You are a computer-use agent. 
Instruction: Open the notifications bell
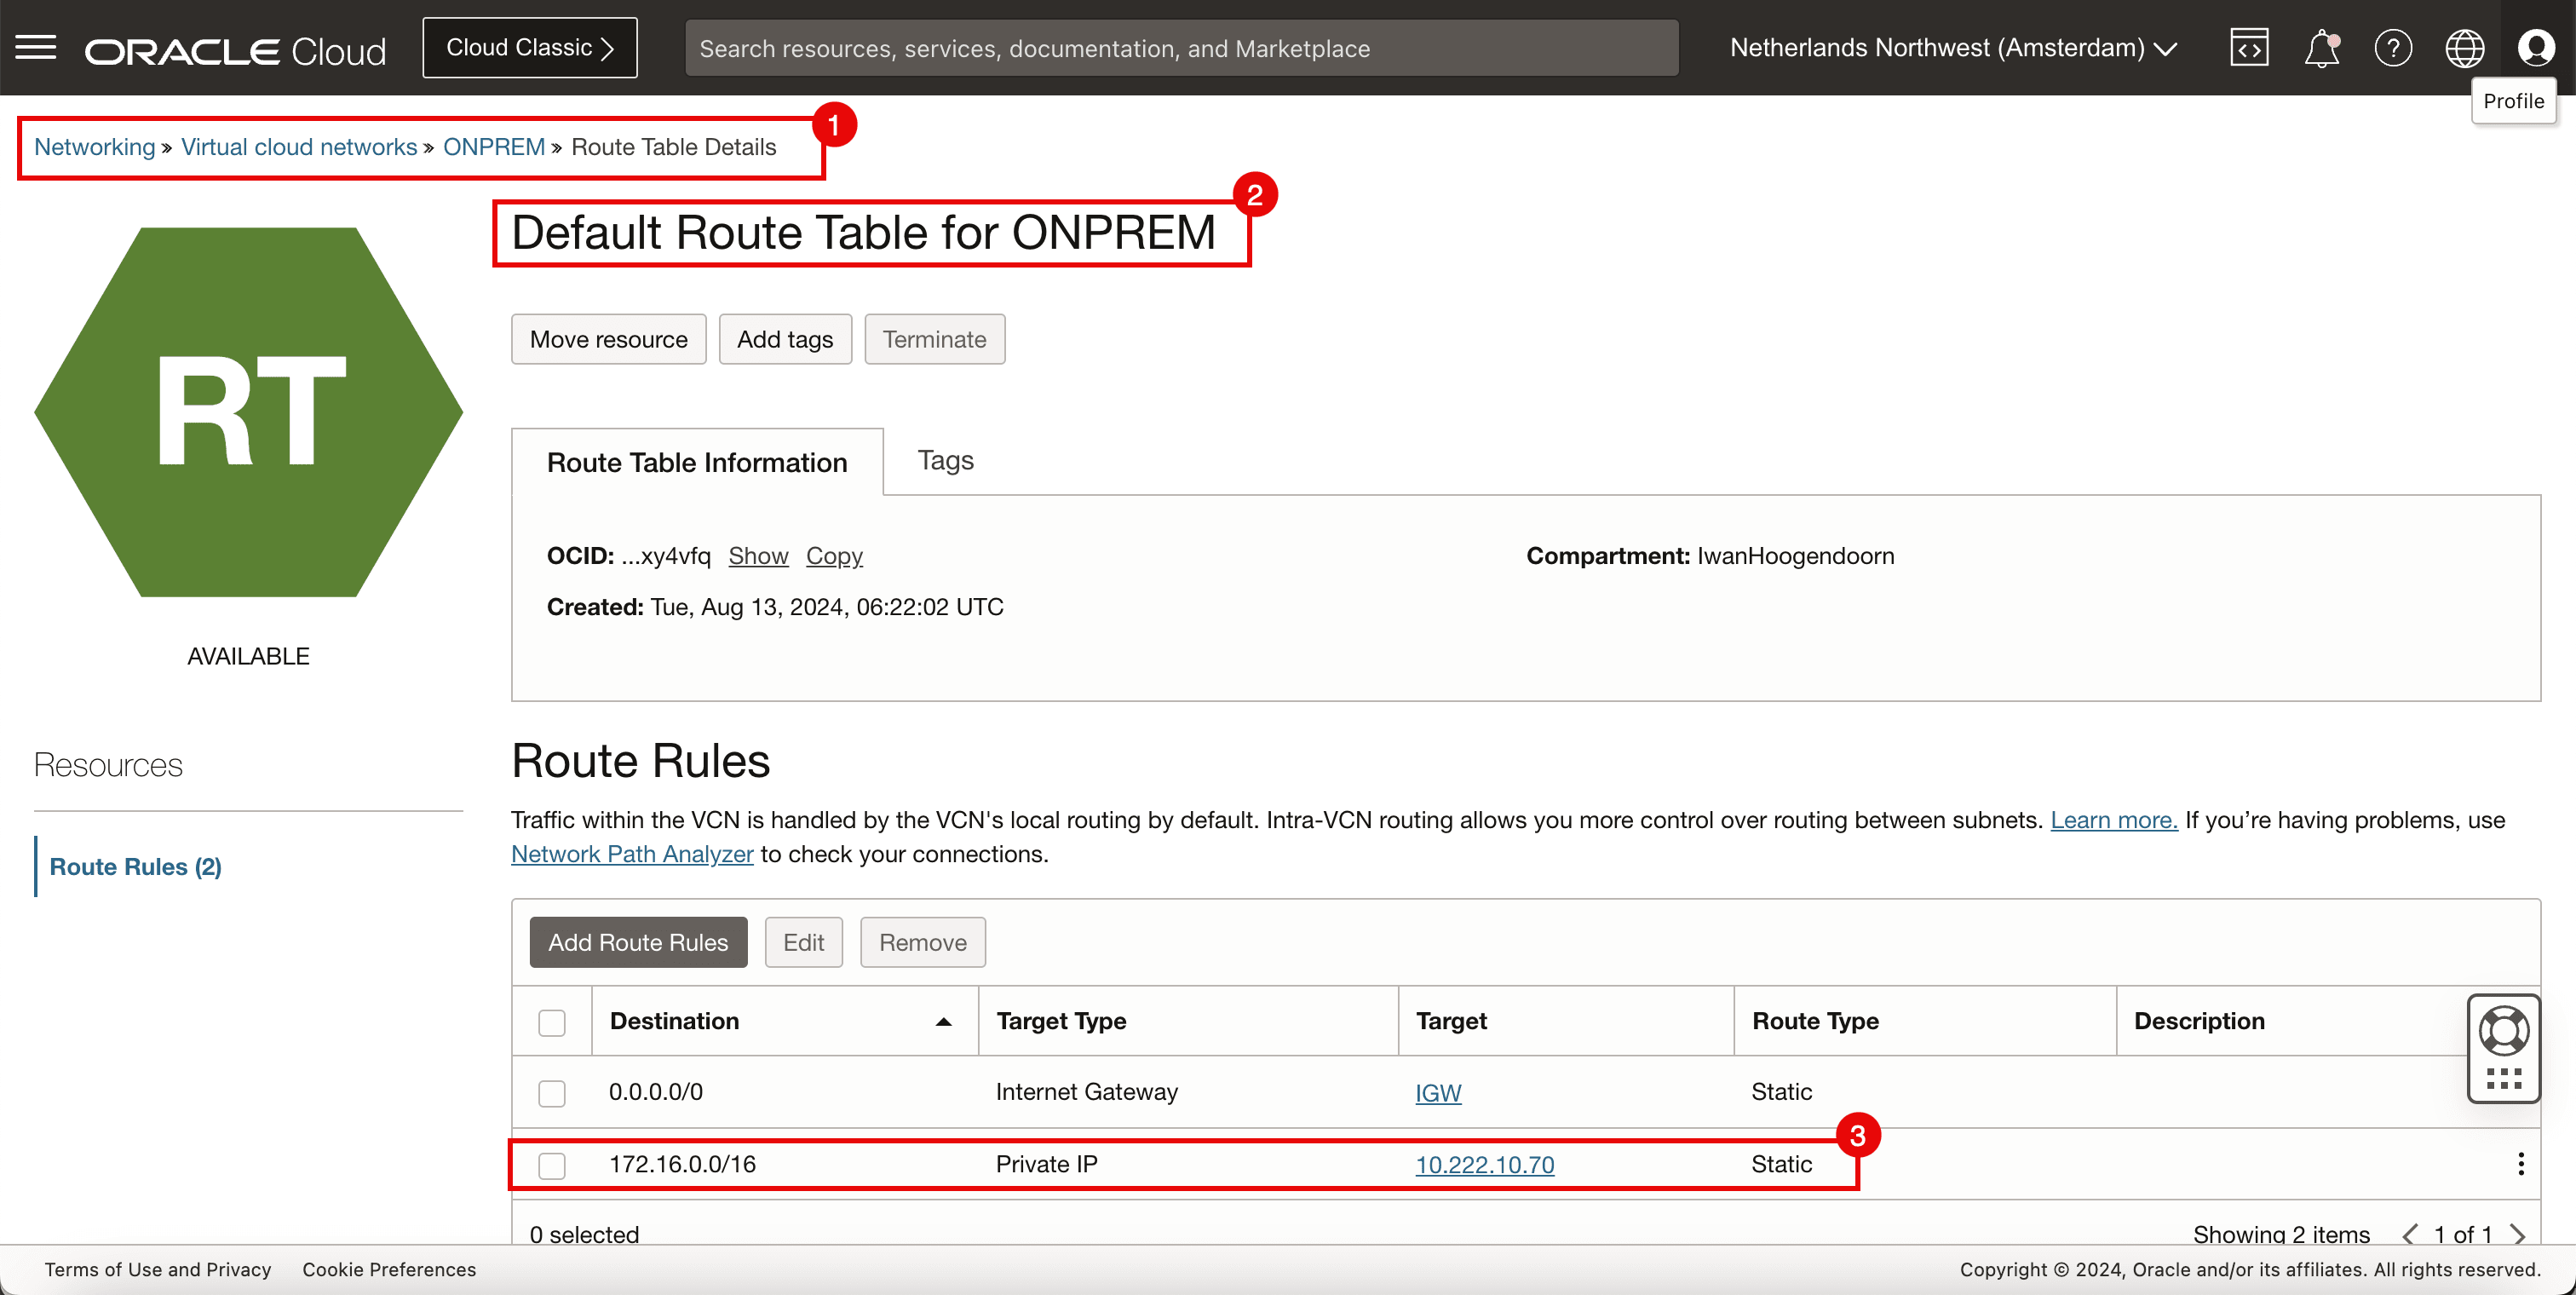(2321, 48)
